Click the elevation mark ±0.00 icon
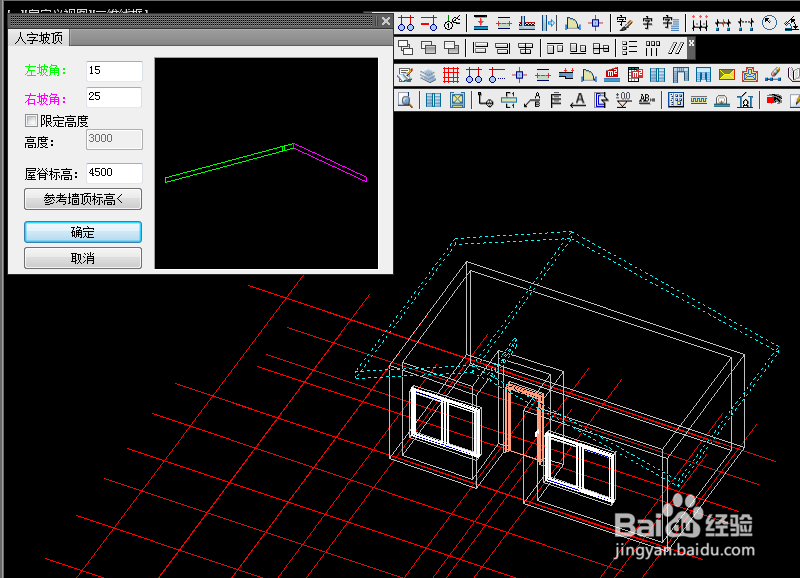This screenshot has height=578, width=800. click(x=623, y=100)
